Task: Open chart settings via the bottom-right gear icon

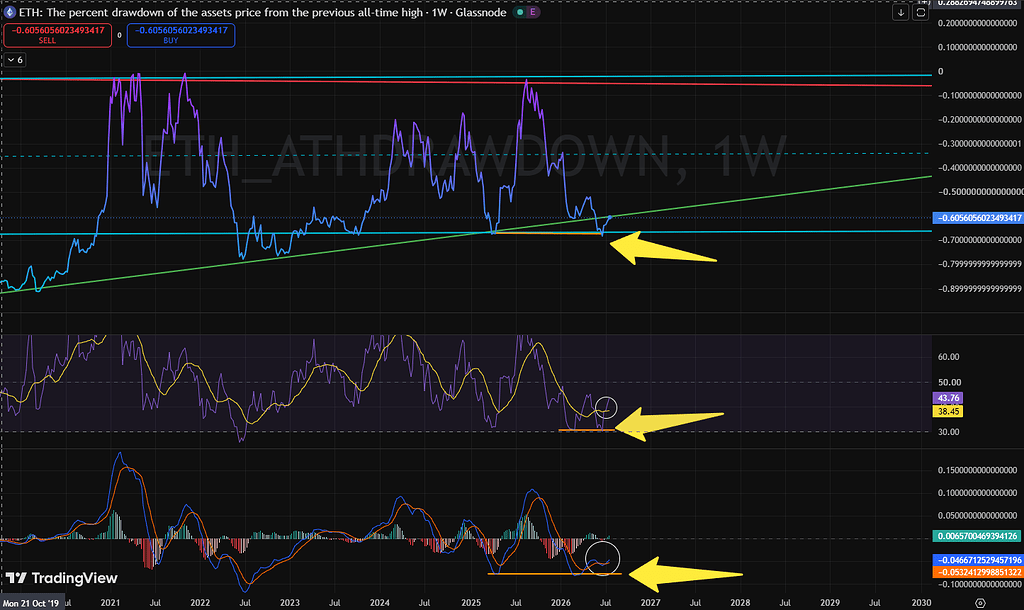Action: tap(980, 603)
